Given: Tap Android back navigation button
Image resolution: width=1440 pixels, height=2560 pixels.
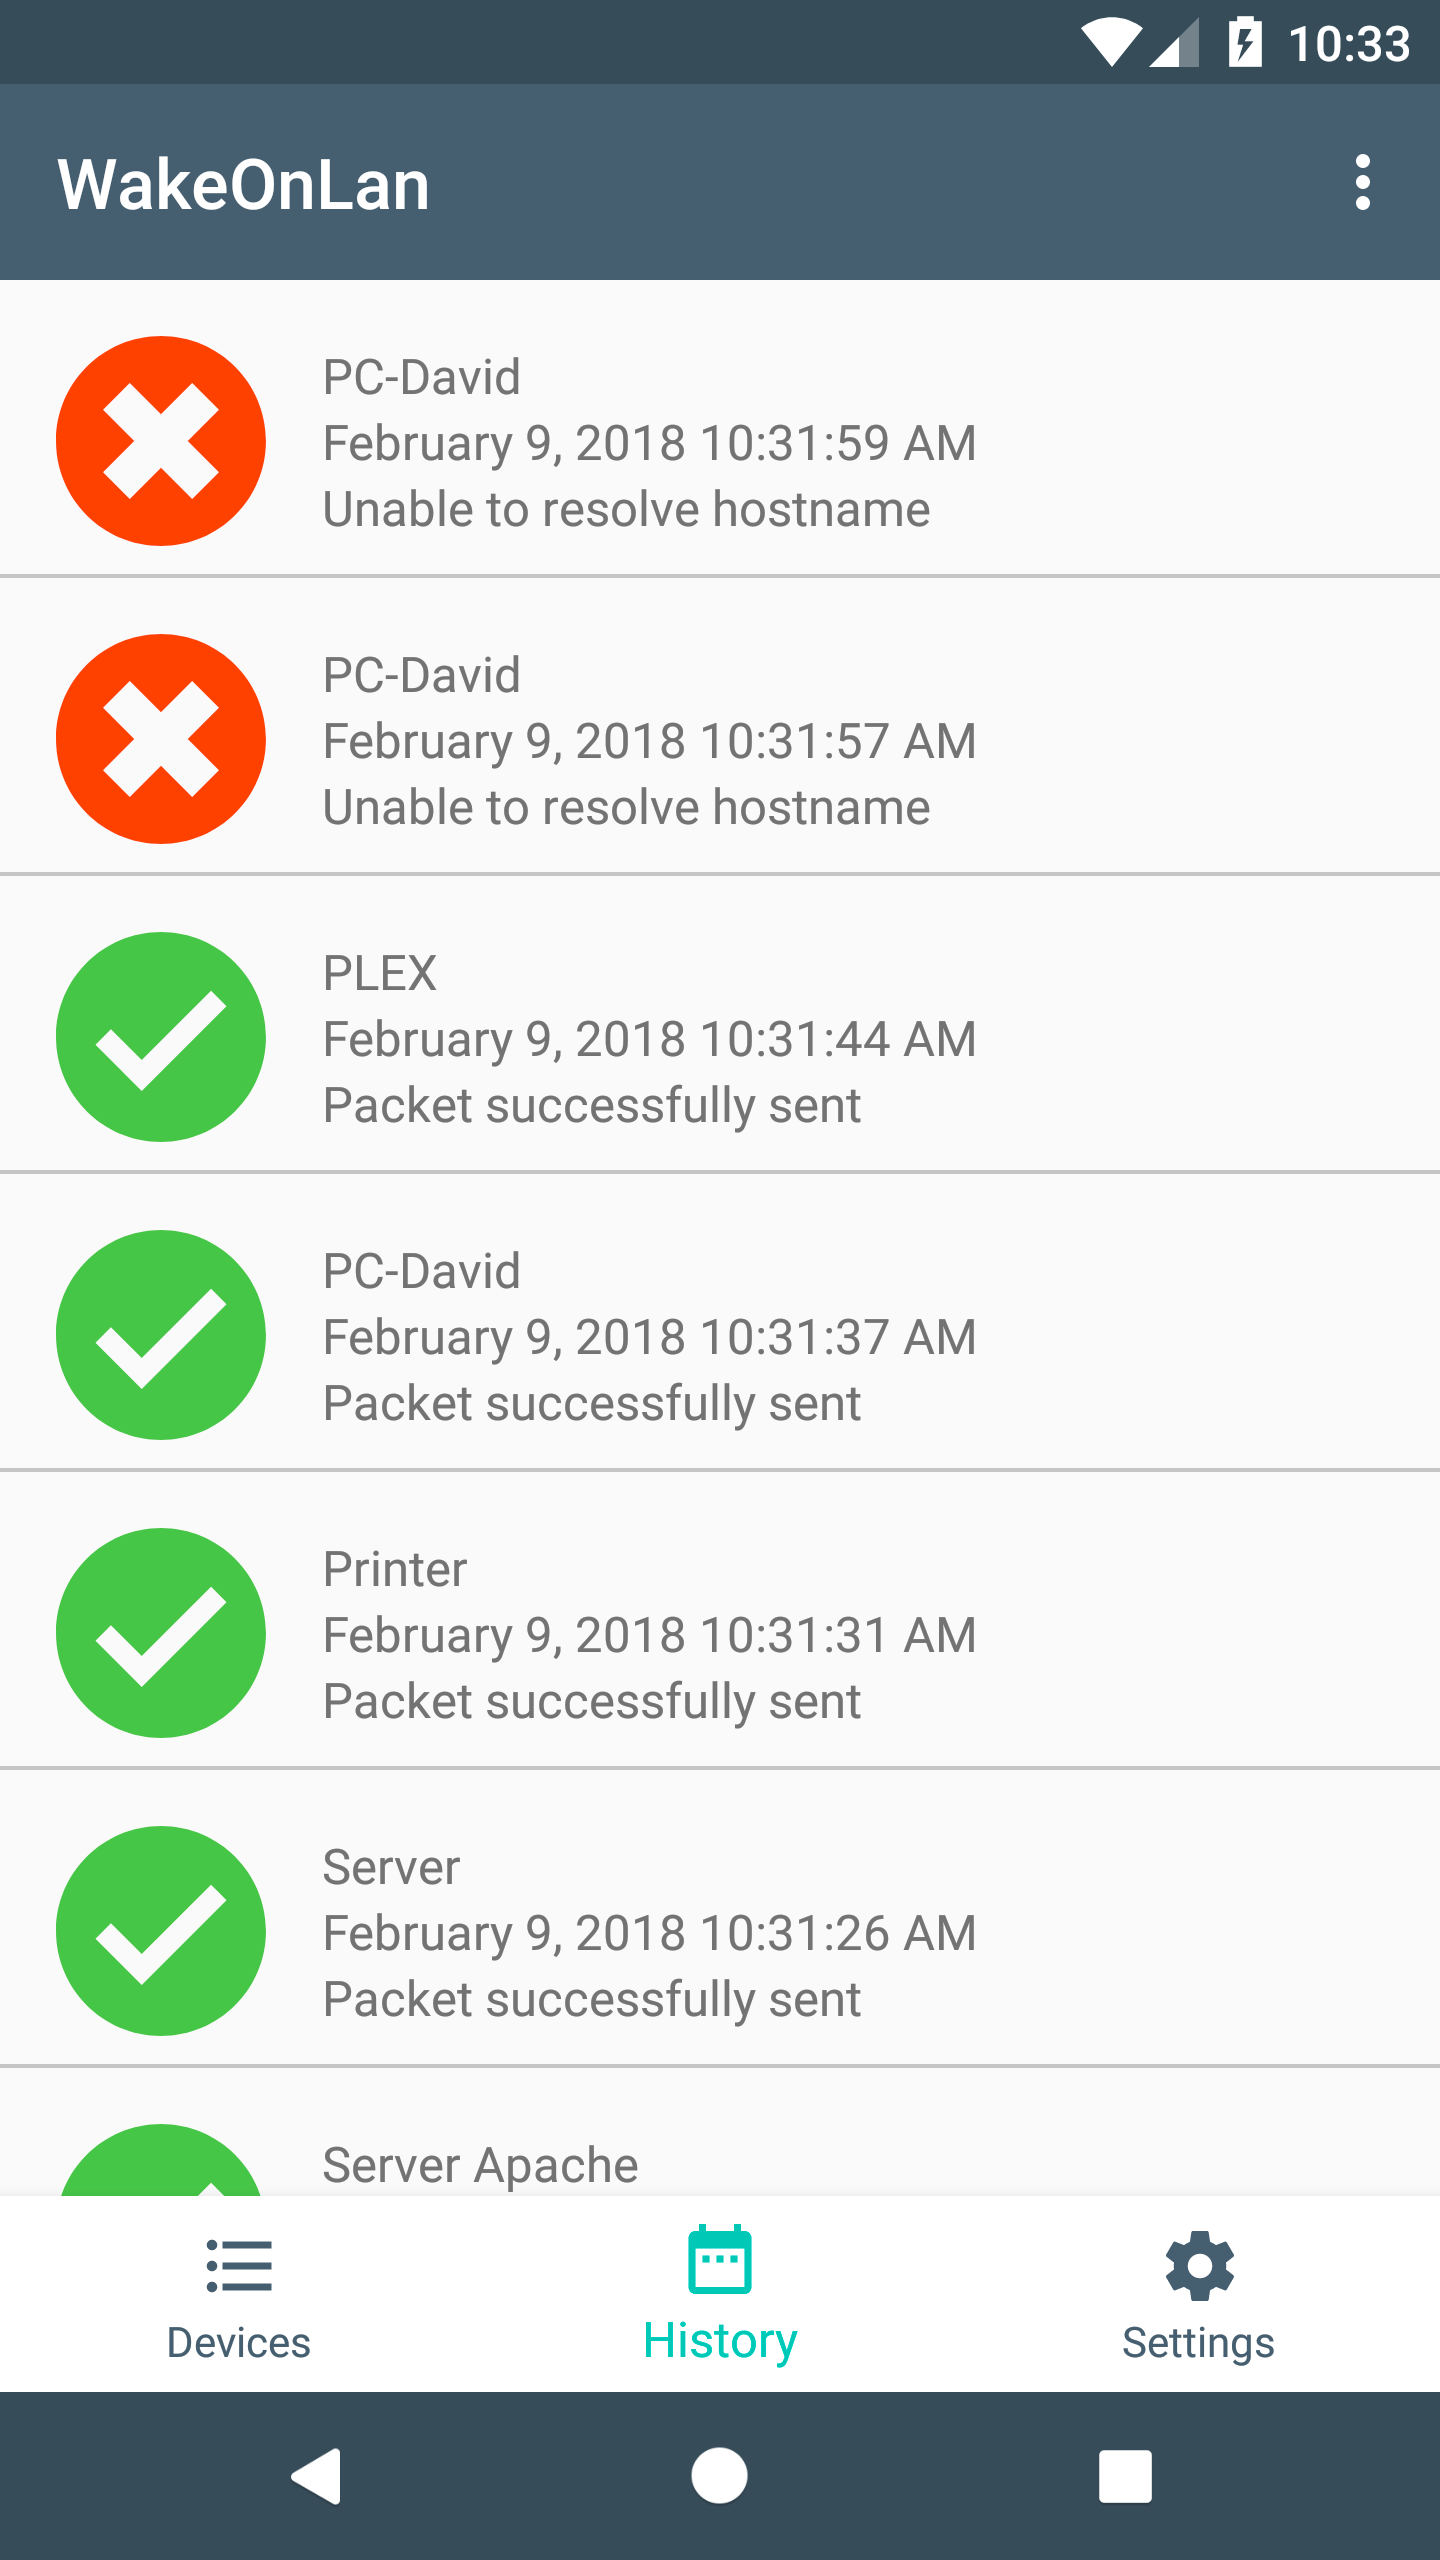Looking at the screenshot, I should [316, 2476].
